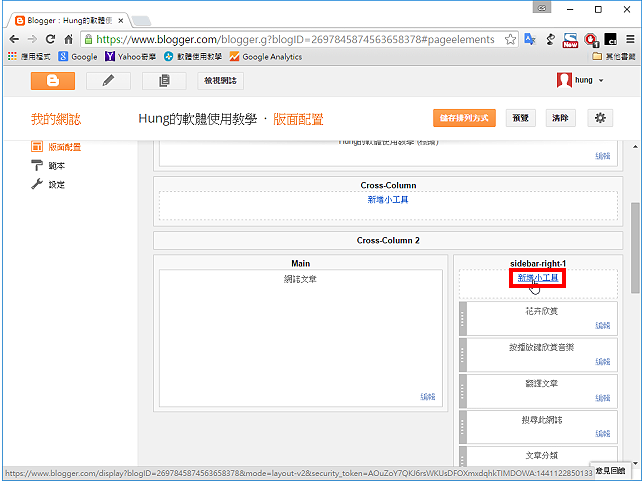The width and height of the screenshot is (643, 483).
Task: Open the gear settings button
Action: 600,118
